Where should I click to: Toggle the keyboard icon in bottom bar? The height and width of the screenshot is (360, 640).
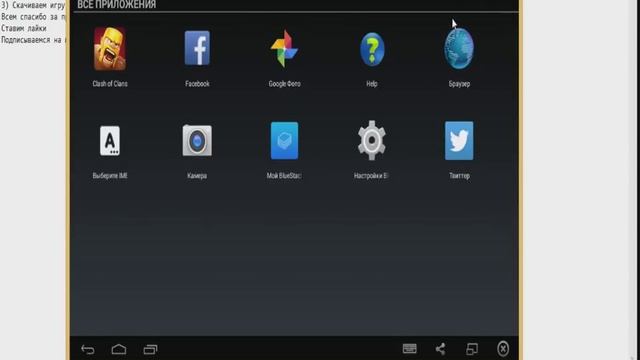tap(409, 349)
